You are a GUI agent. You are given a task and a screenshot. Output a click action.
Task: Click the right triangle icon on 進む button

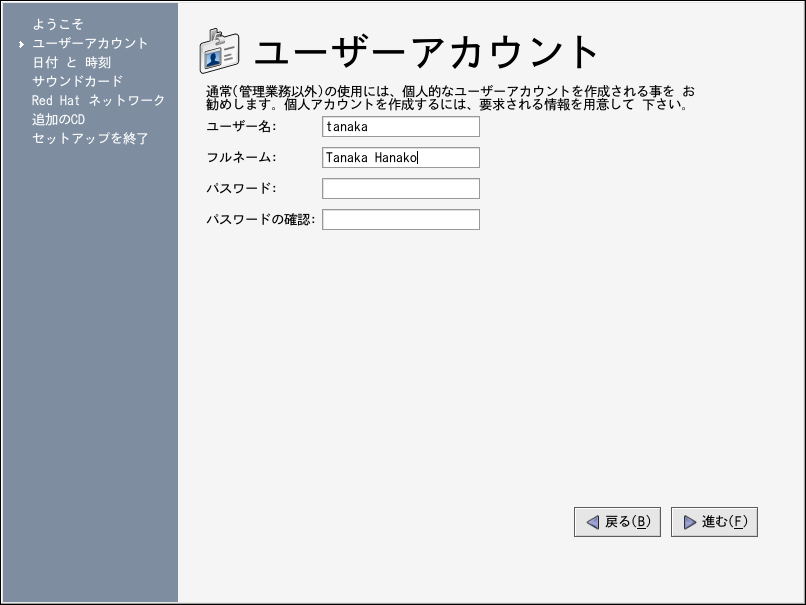pyautogui.click(x=689, y=522)
